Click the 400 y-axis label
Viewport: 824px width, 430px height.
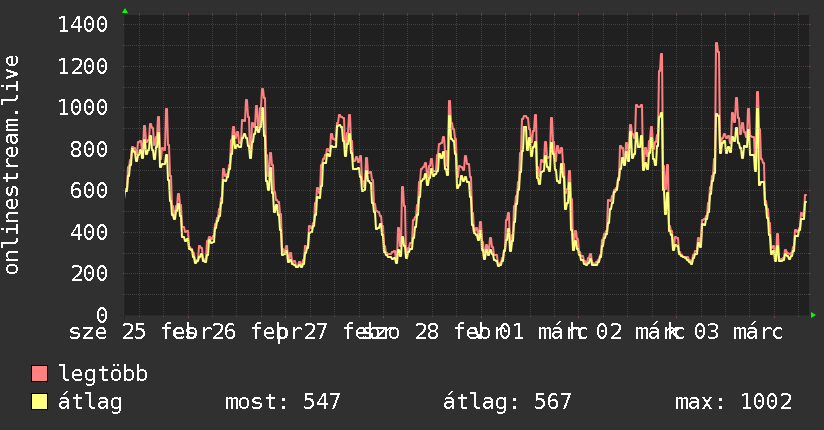coord(89,232)
